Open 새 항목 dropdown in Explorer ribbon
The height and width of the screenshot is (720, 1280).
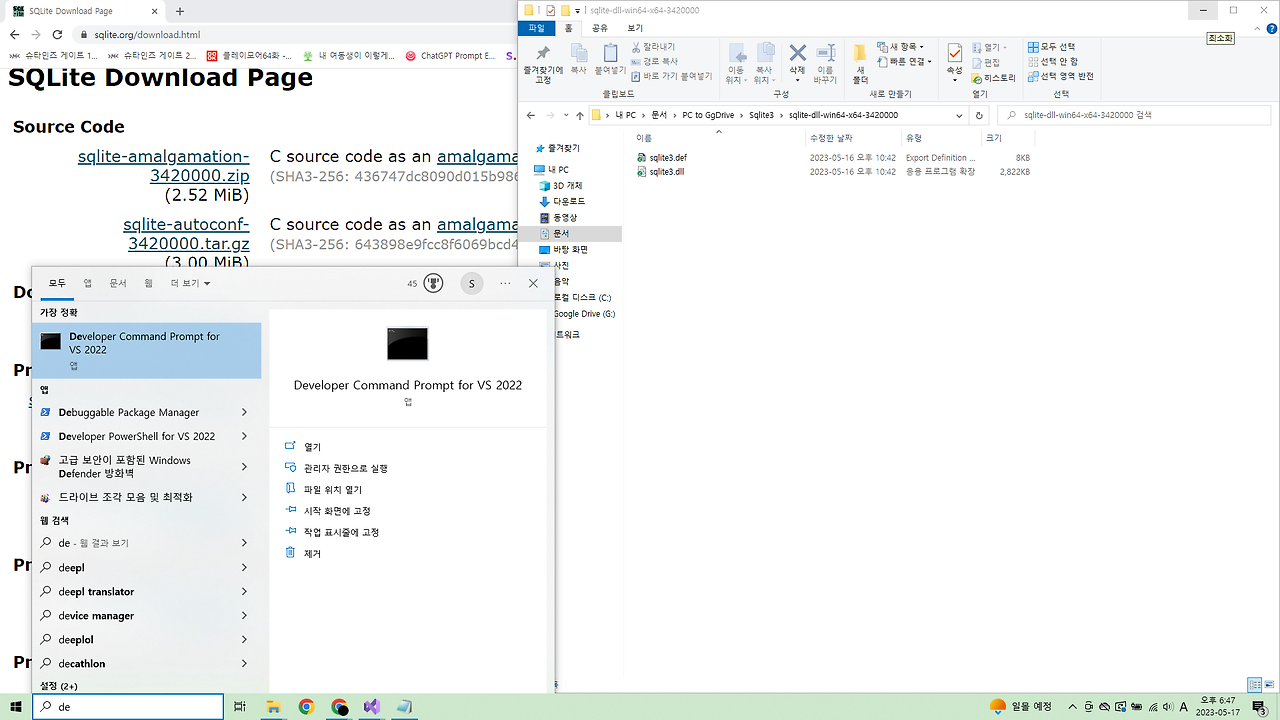901,47
